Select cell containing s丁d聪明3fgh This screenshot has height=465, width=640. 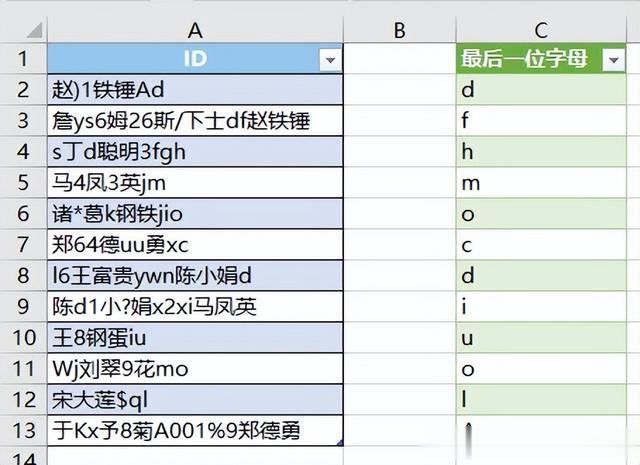tap(195, 153)
